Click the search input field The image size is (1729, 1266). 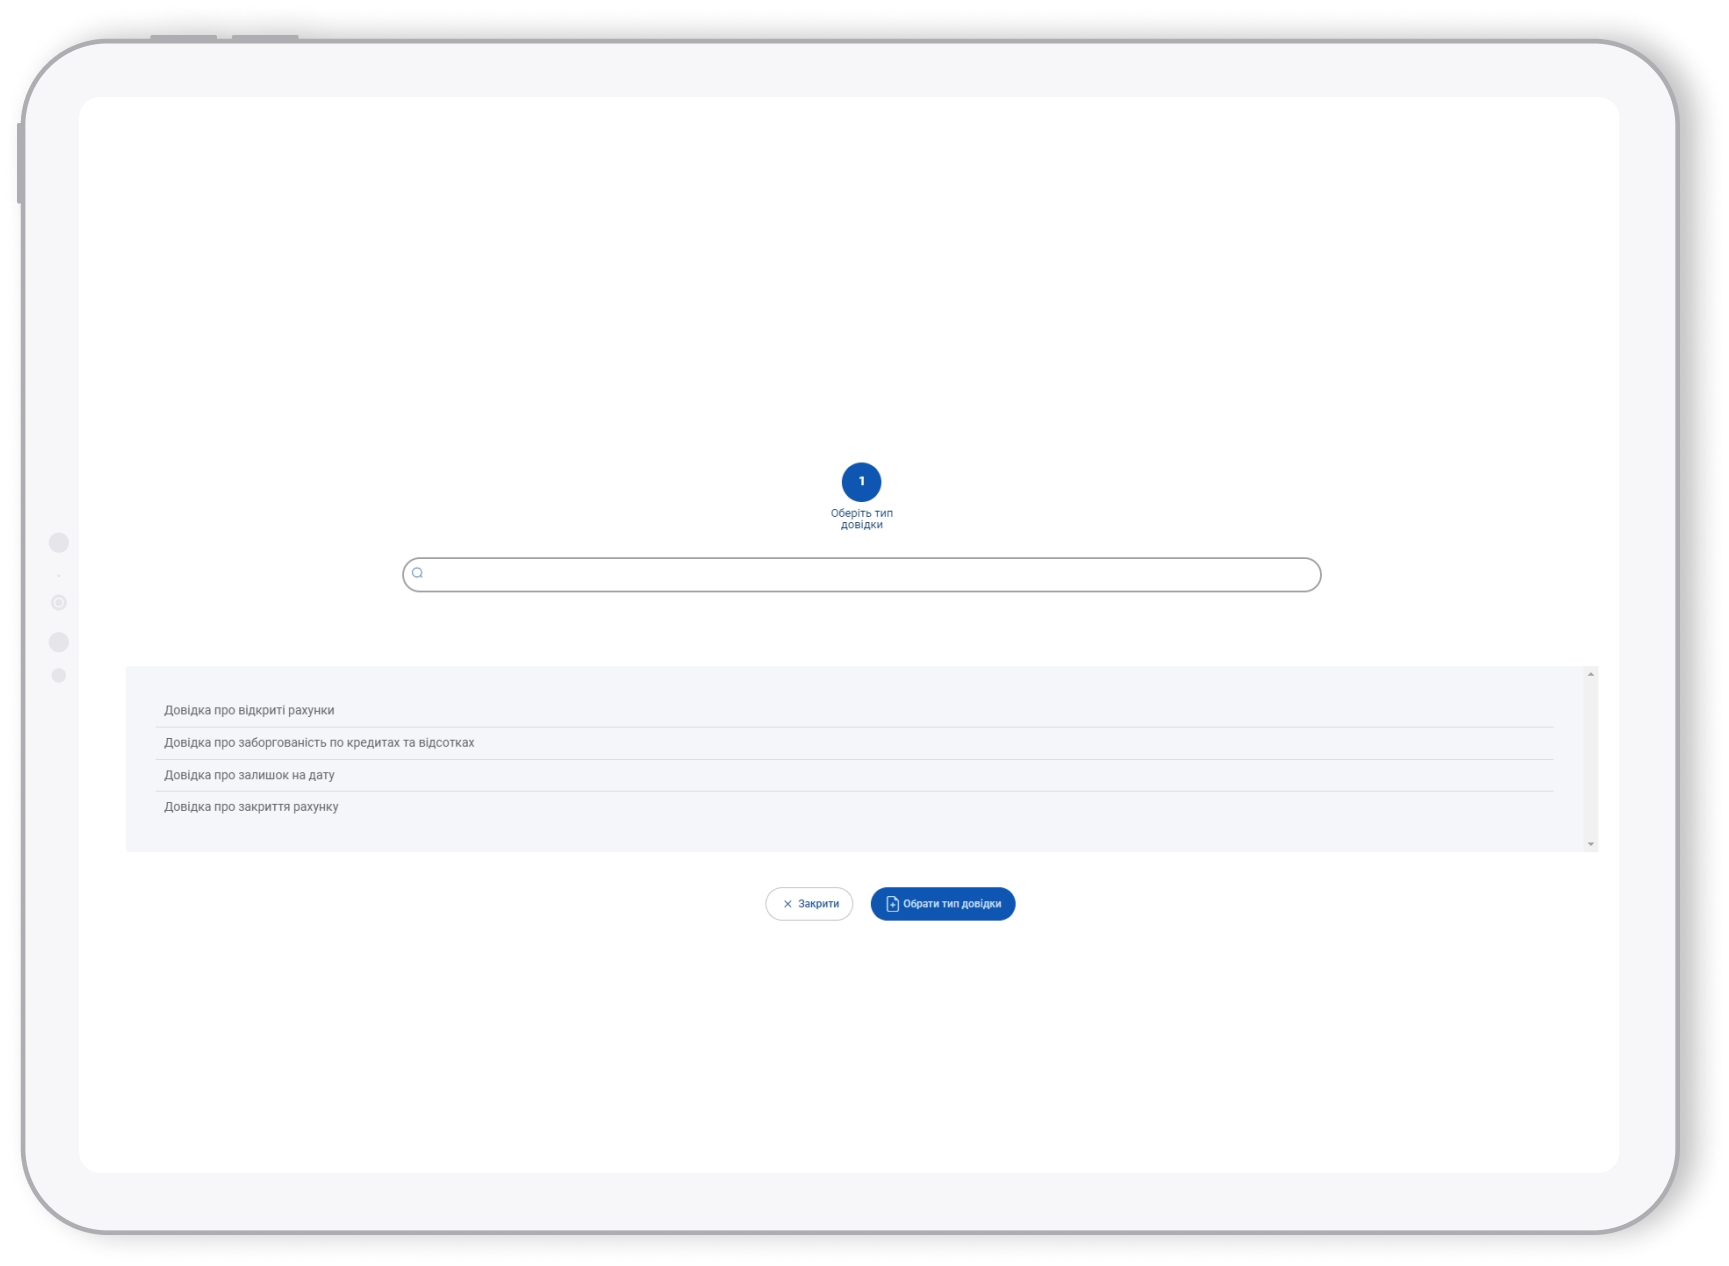(x=861, y=575)
